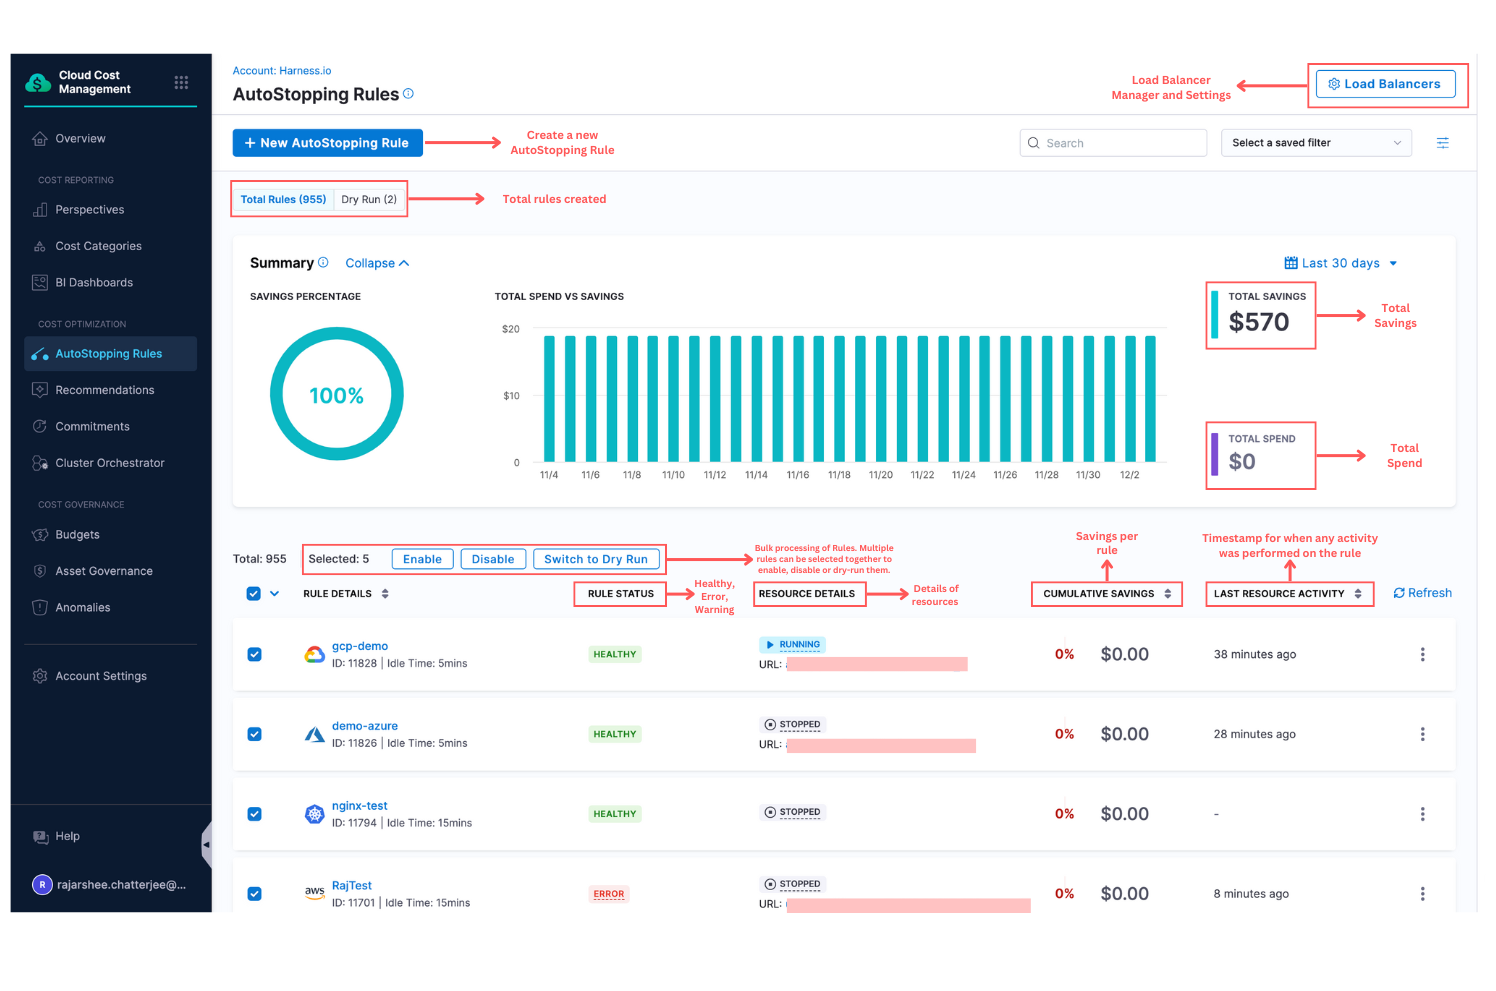Image resolution: width=1496 pixels, height=991 pixels.
Task: Open the Select a saved filter dropdown
Action: coord(1315,143)
